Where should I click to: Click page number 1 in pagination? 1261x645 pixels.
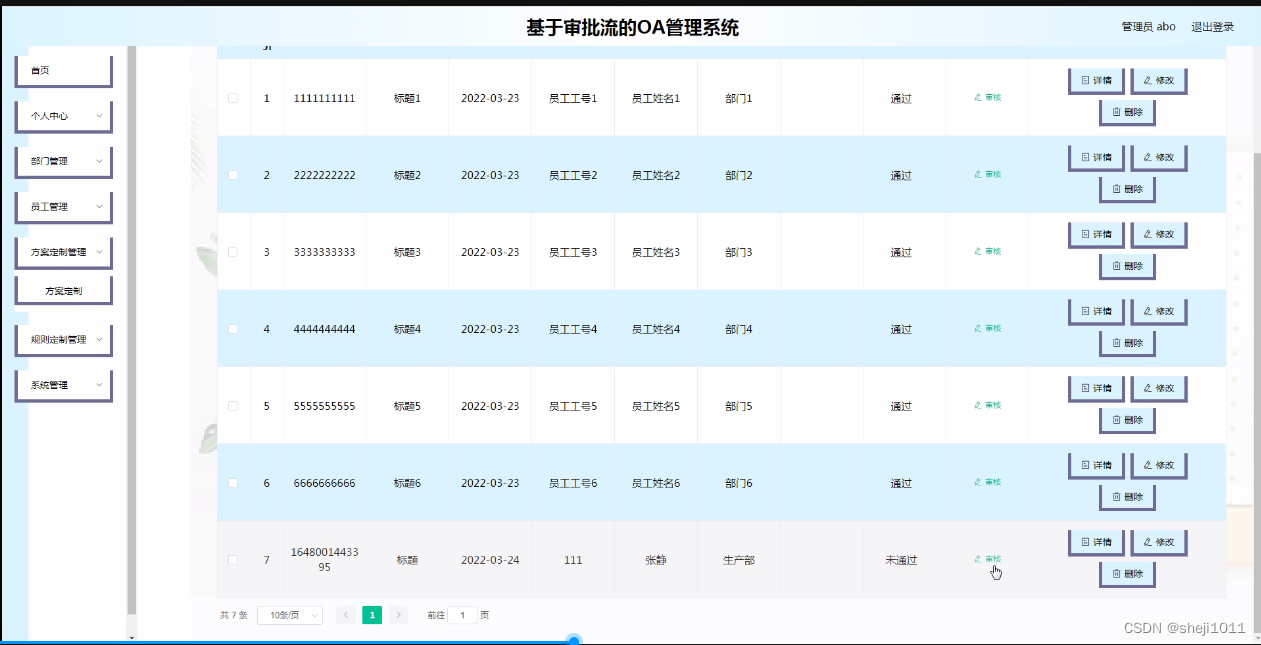372,615
